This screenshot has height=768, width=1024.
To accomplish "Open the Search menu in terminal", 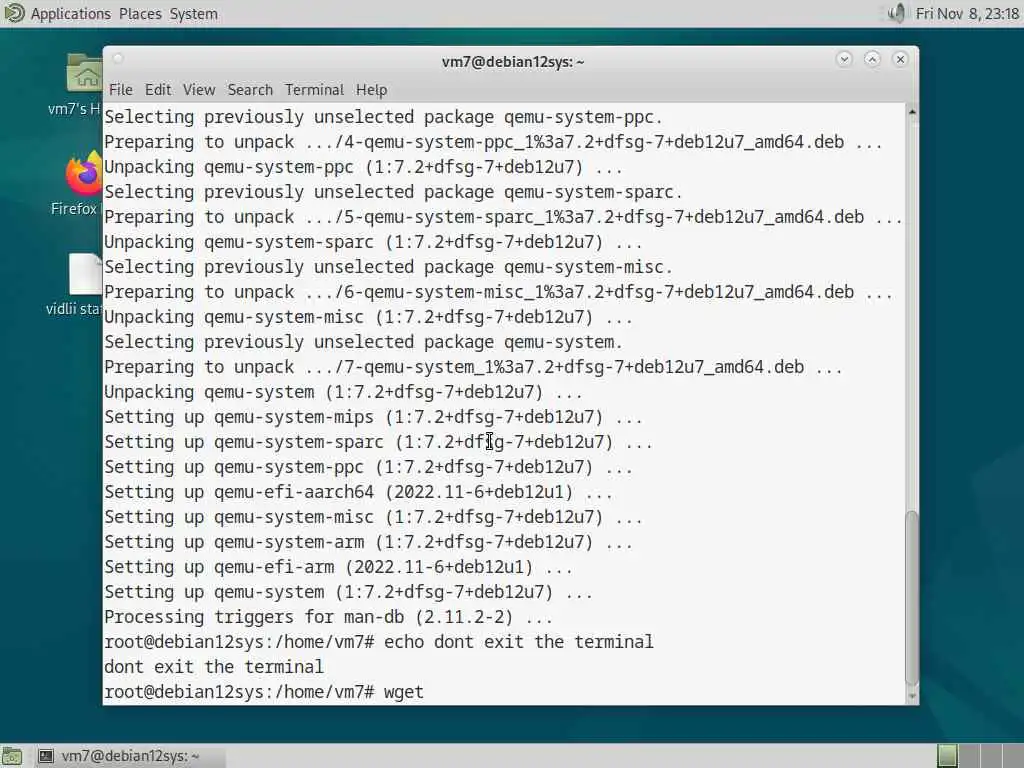I will tap(250, 89).
